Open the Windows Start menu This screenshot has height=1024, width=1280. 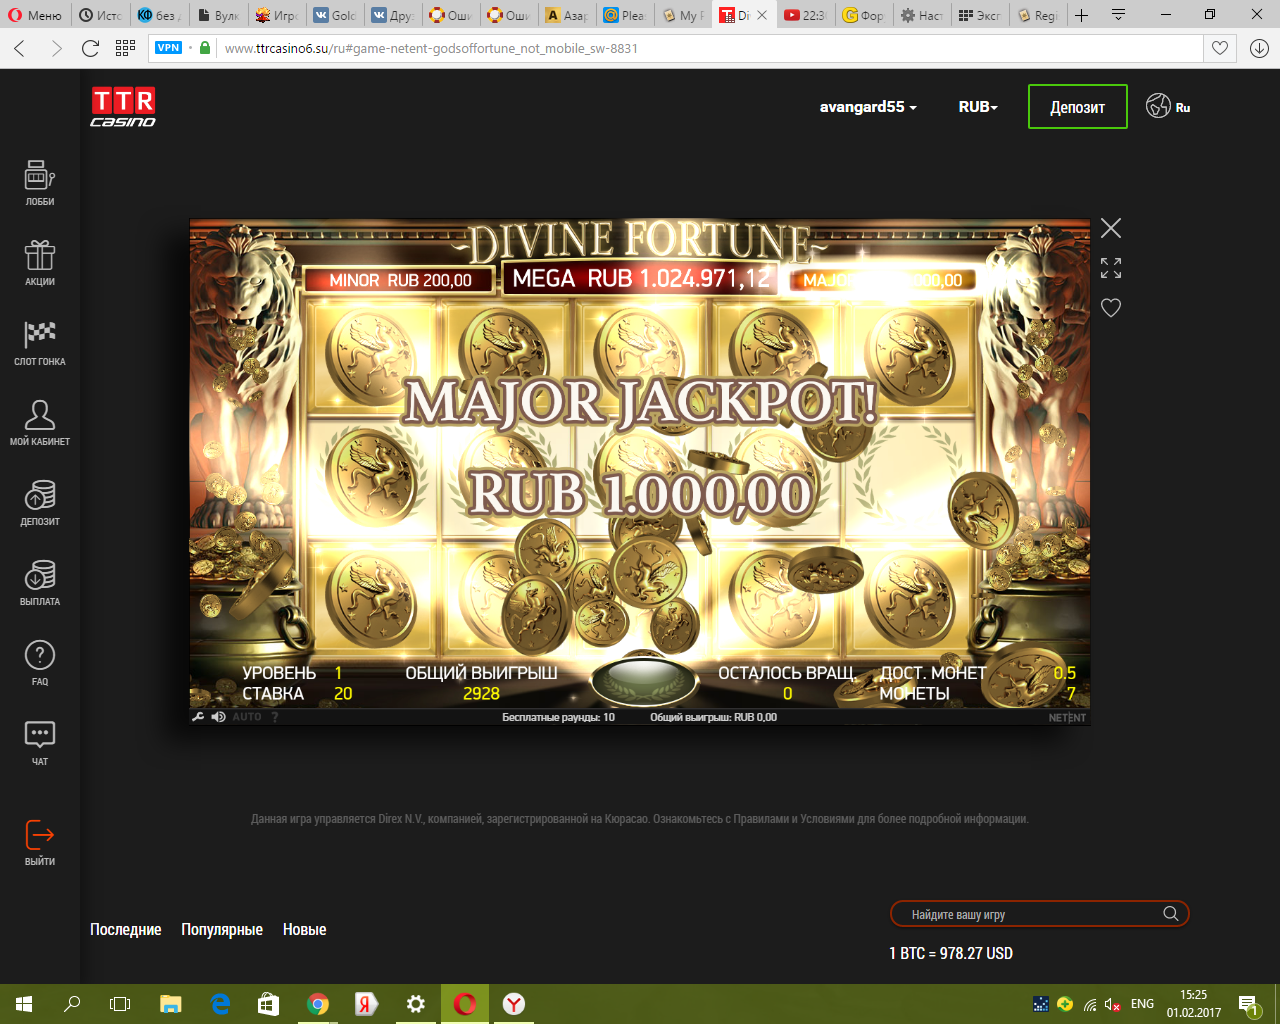[24, 1004]
